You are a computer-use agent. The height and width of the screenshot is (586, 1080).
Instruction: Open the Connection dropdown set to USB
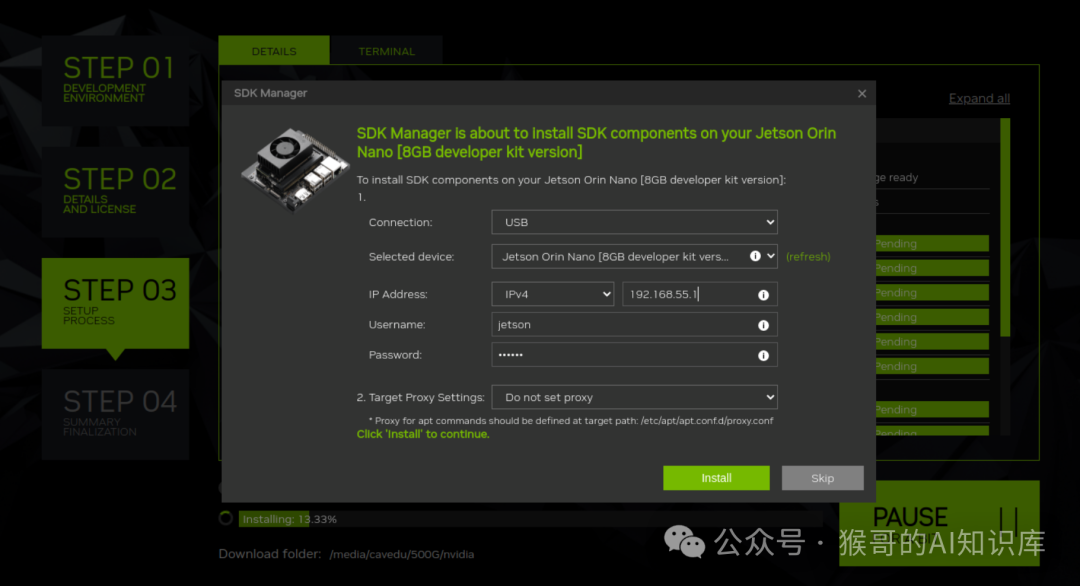point(634,222)
